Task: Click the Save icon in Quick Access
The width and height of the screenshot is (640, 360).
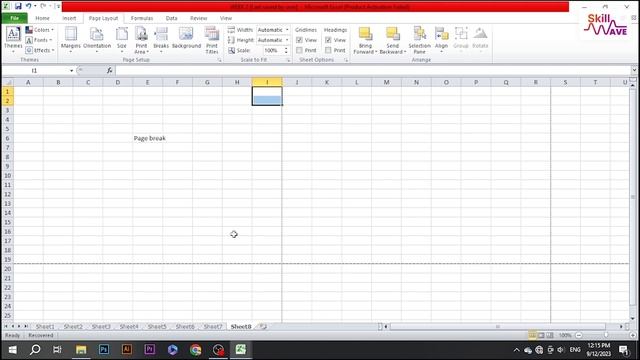Action: [x=18, y=6]
